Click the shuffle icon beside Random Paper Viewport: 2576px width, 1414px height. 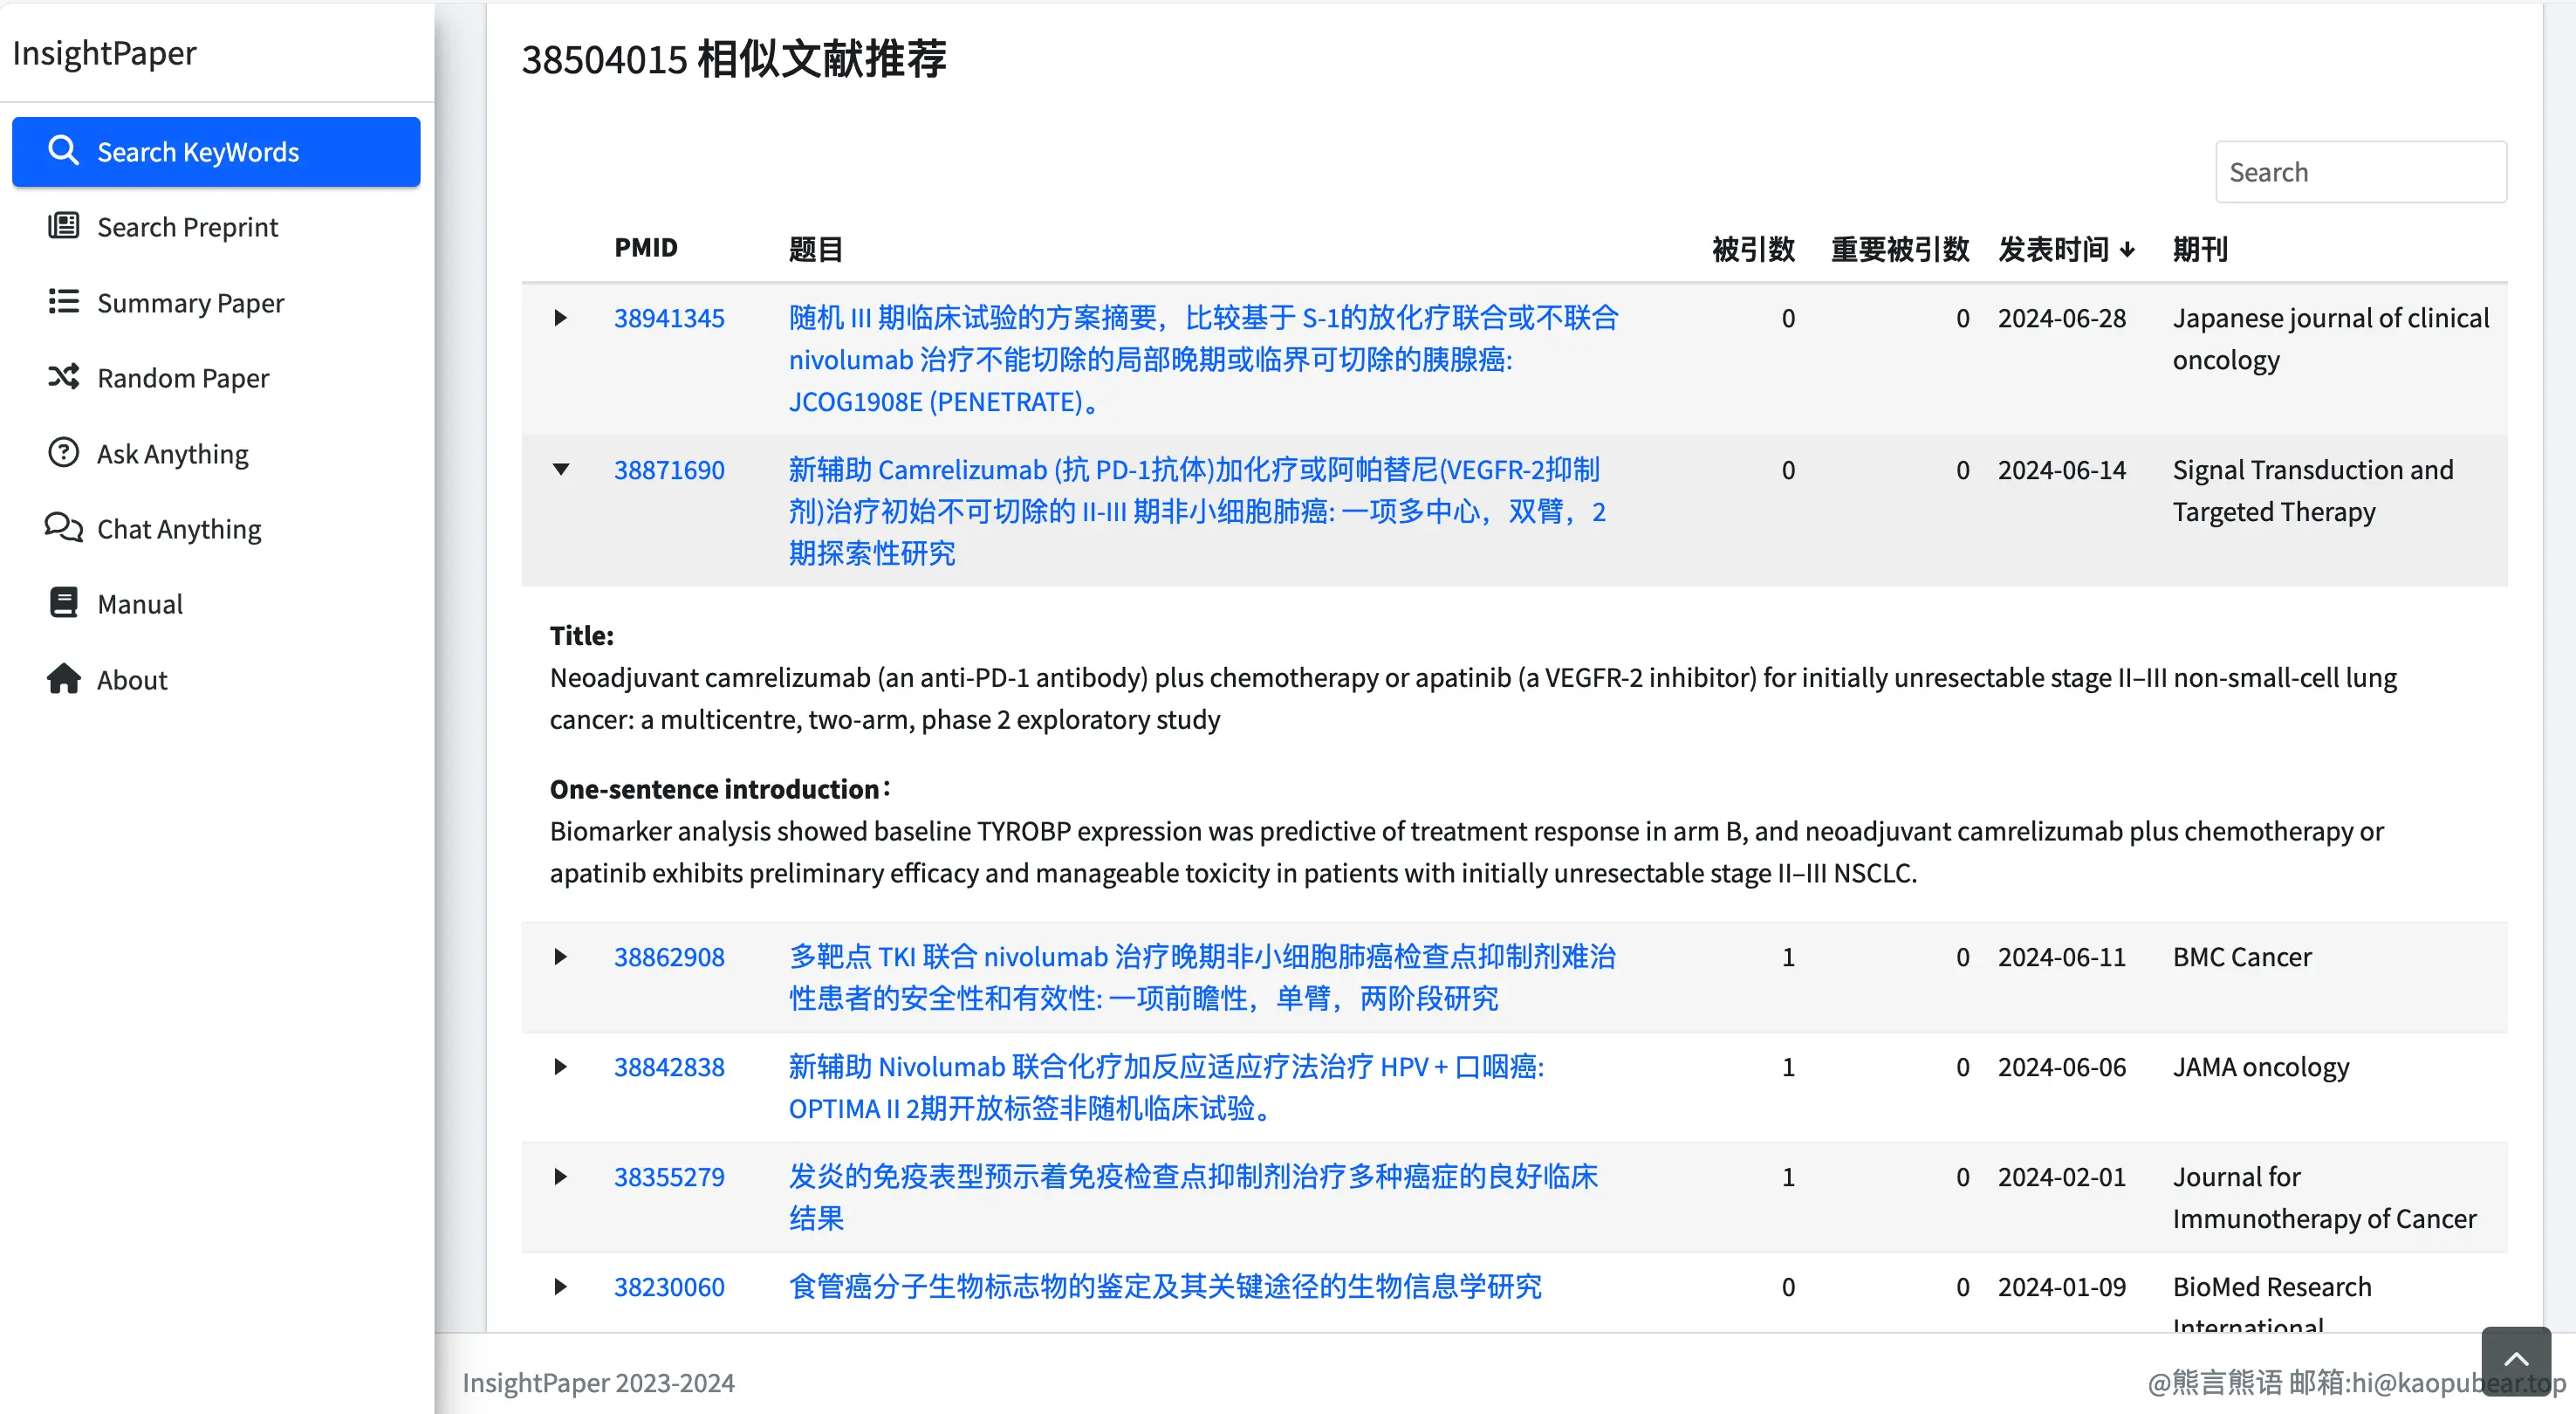click(63, 377)
